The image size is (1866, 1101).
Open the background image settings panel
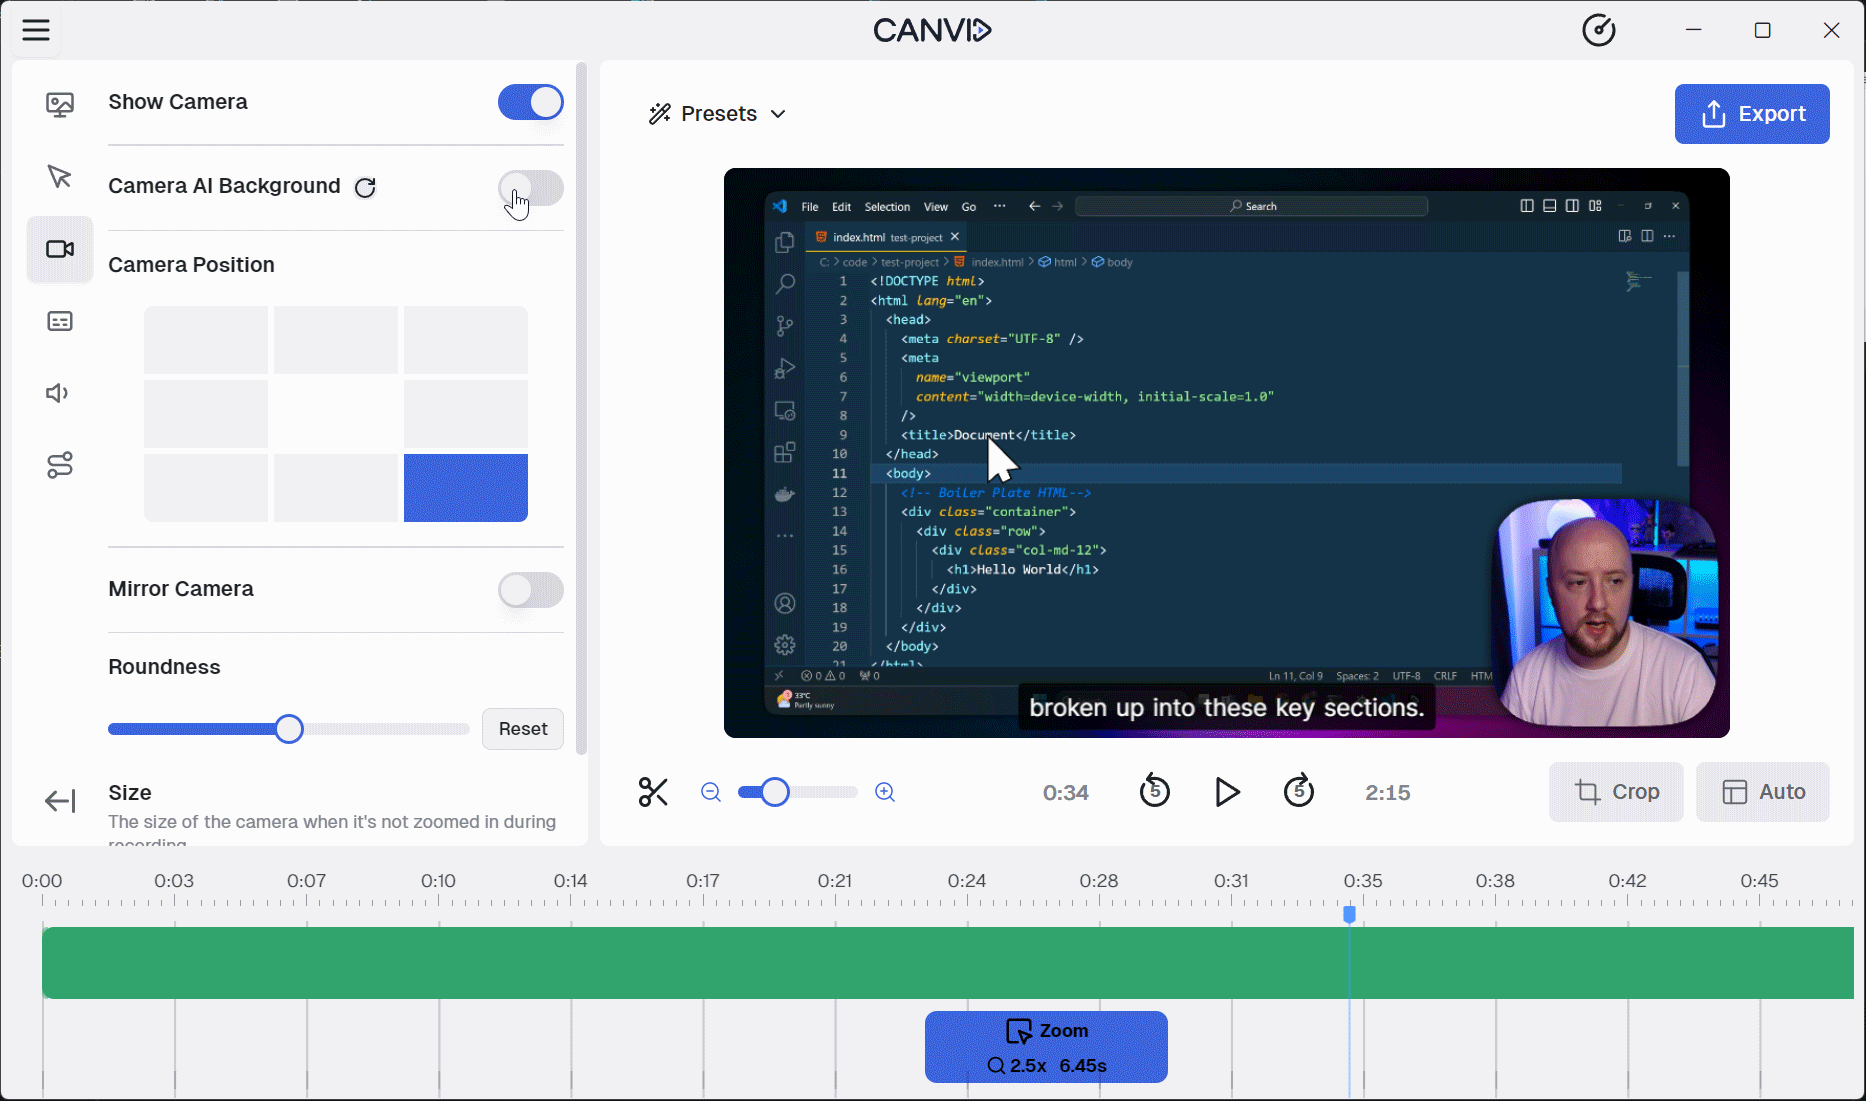[x=60, y=102]
